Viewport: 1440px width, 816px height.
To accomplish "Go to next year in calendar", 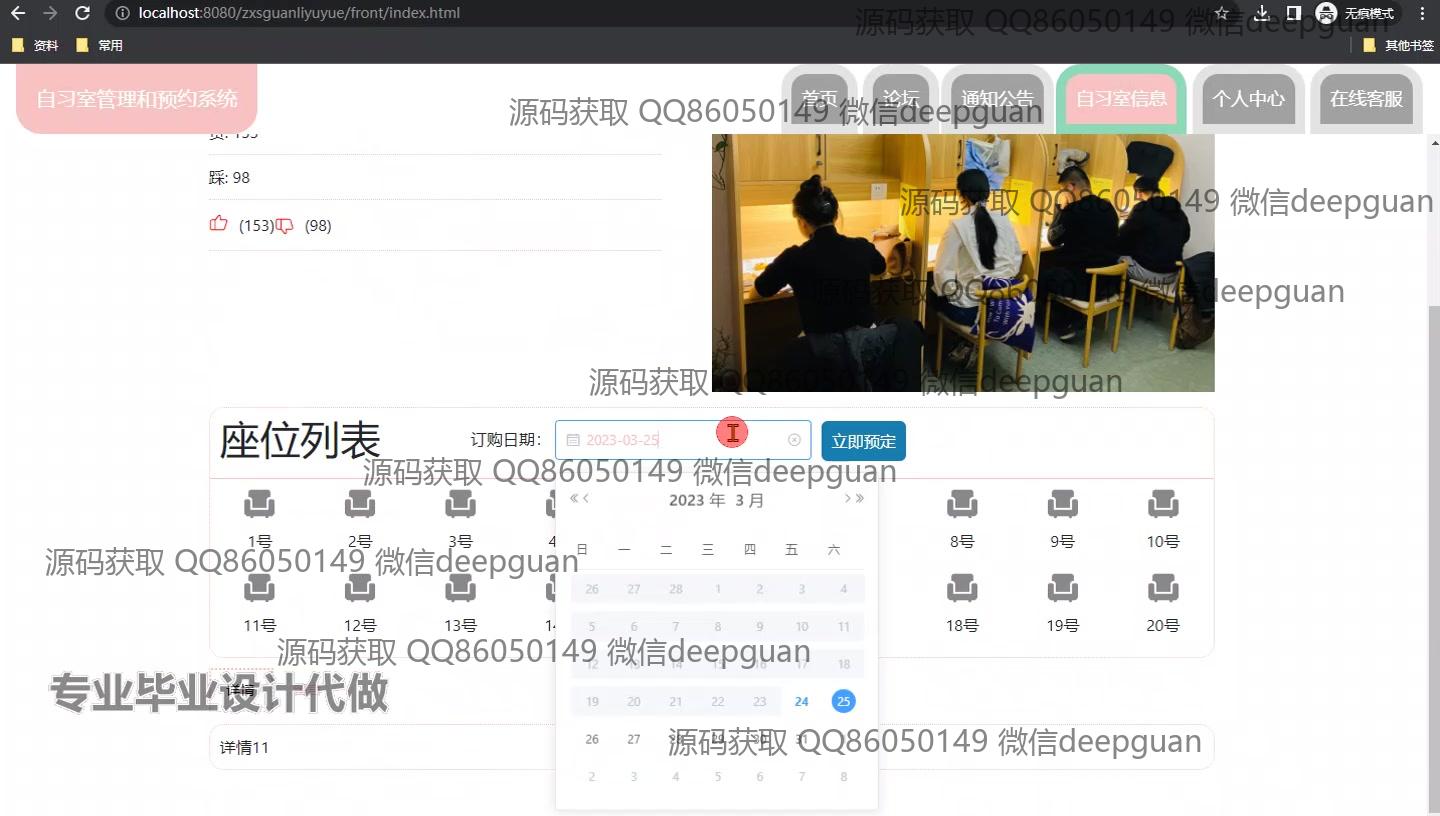I will click(860, 499).
